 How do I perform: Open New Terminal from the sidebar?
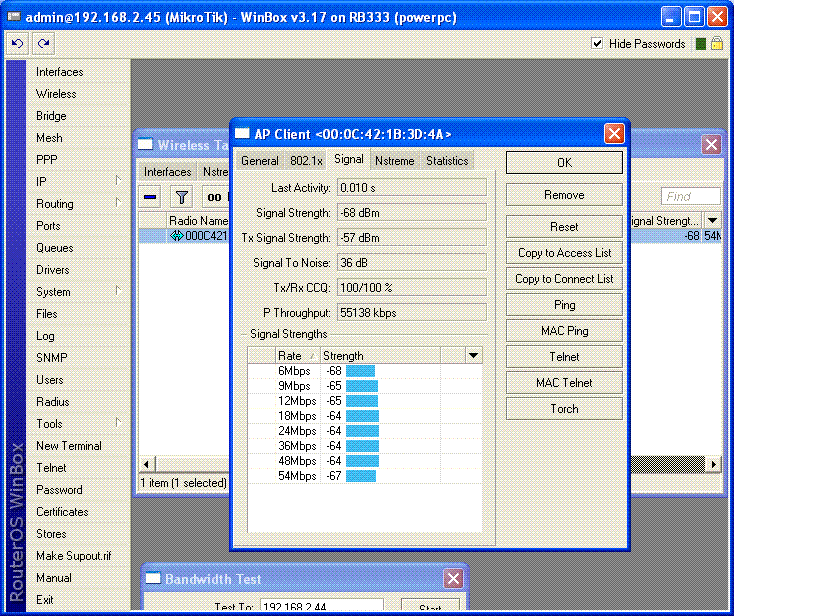click(69, 446)
